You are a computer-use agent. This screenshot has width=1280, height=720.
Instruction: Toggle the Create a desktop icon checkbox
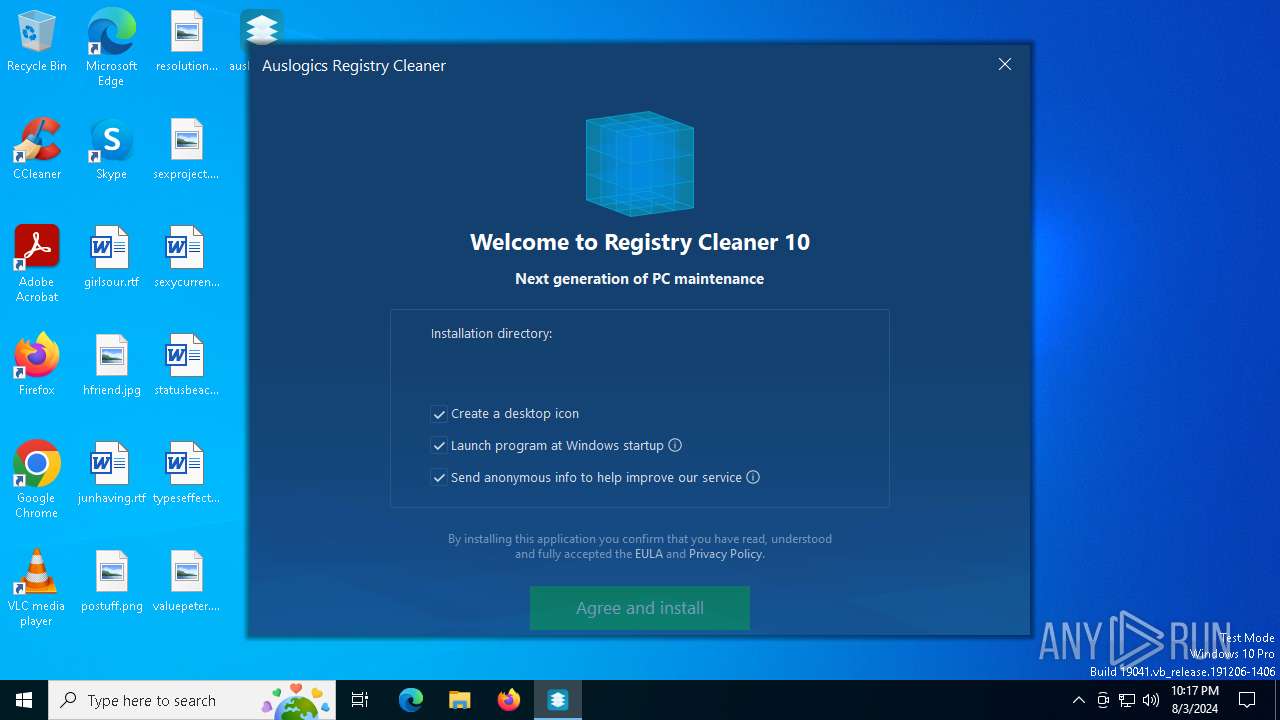[439, 414]
